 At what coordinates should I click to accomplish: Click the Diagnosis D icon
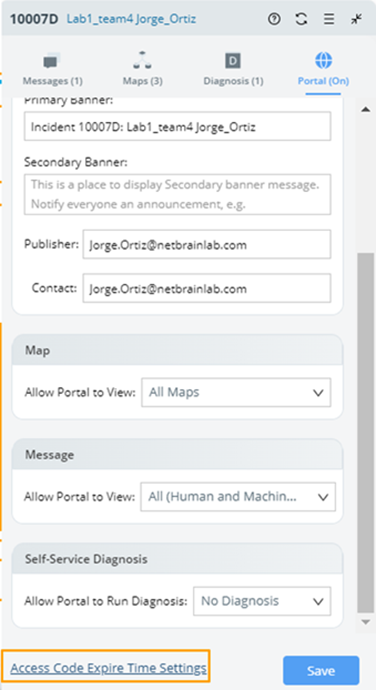click(x=233, y=61)
